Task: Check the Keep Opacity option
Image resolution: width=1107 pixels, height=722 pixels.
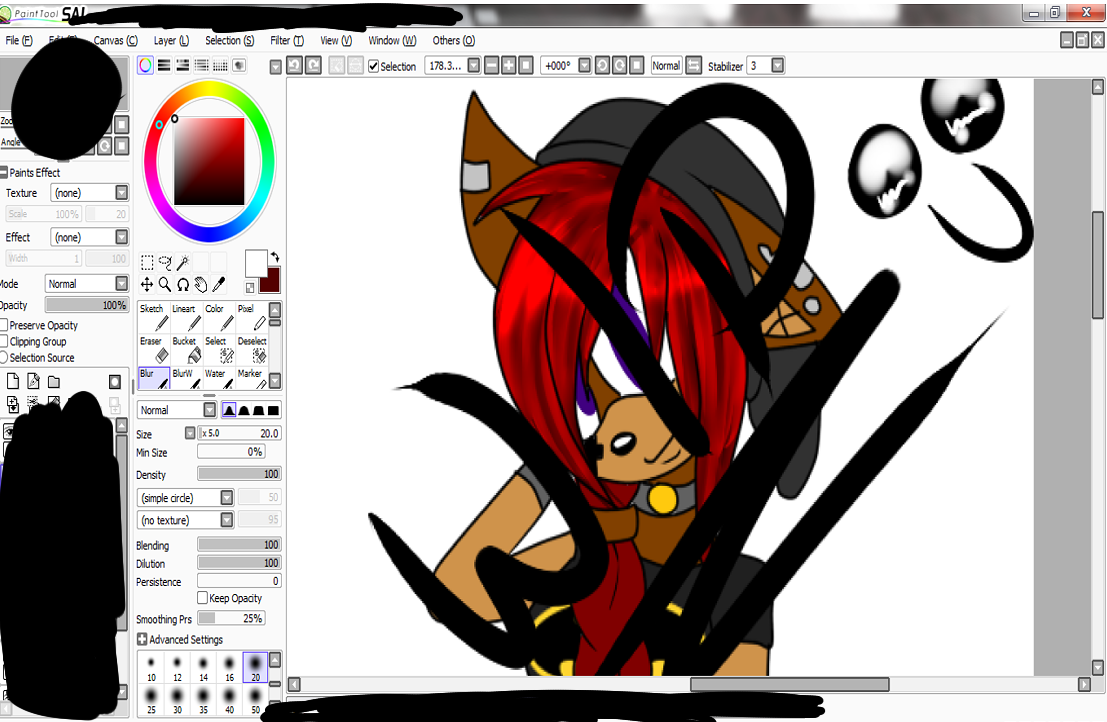Action: tap(203, 598)
